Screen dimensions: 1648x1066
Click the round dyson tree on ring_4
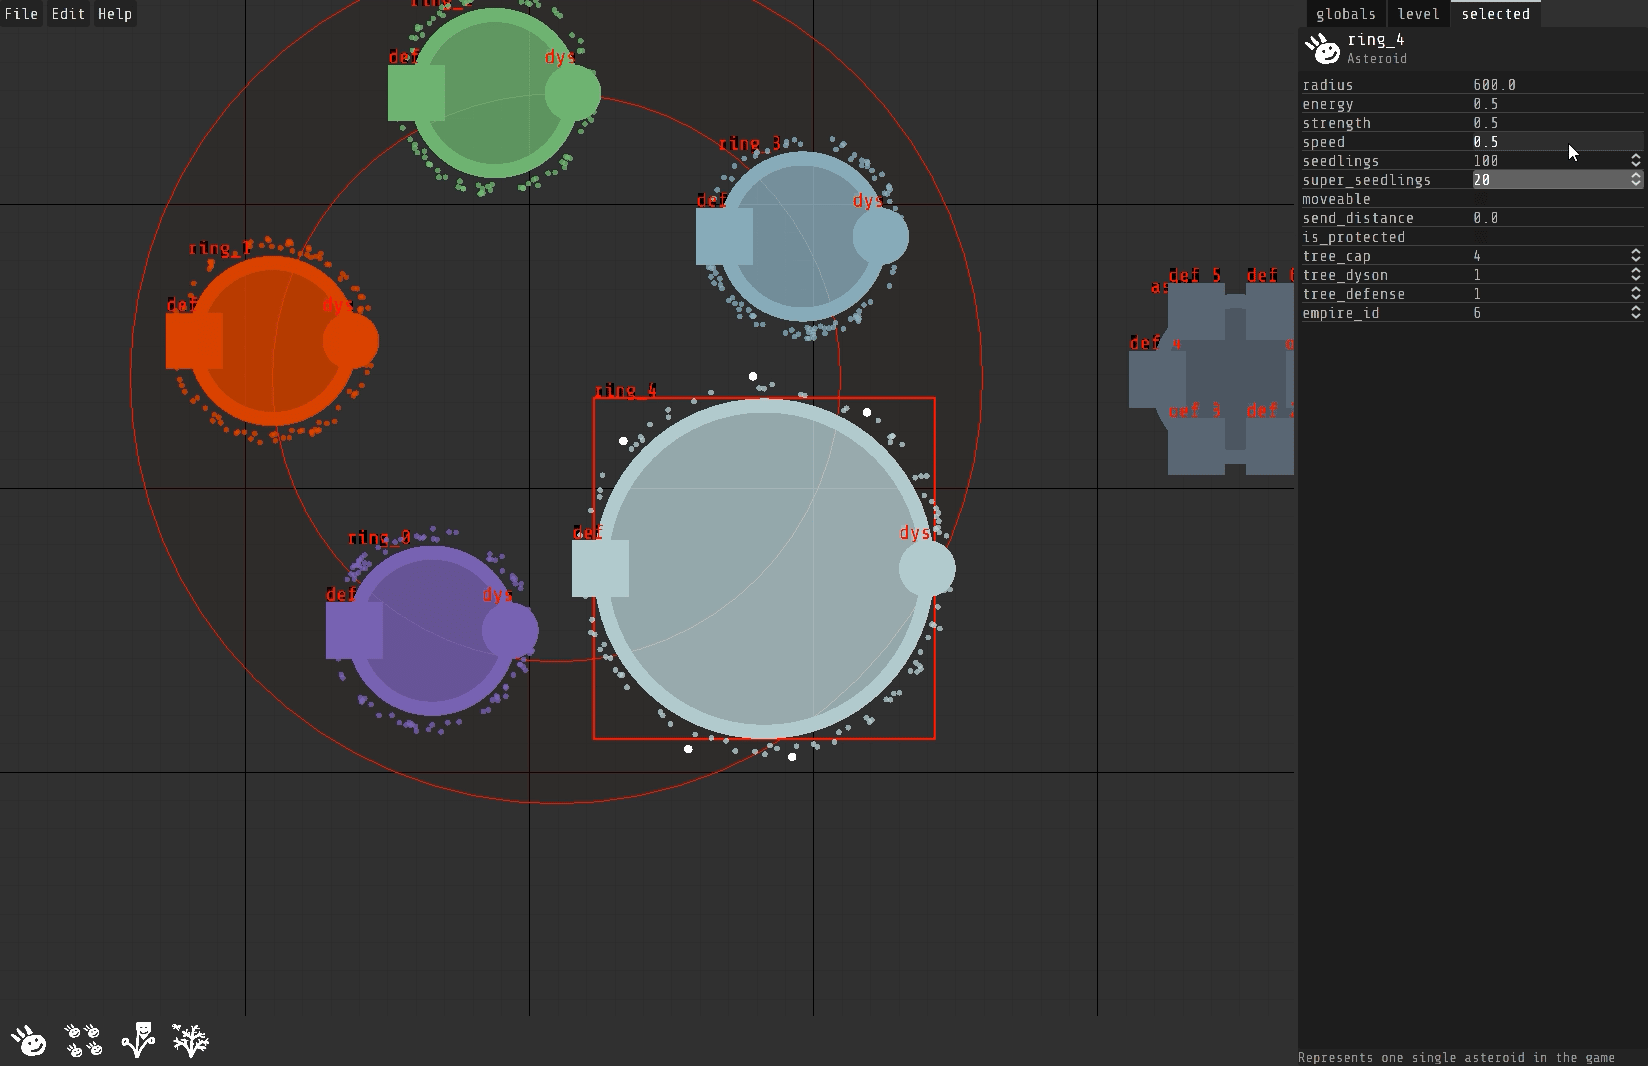coord(927,569)
